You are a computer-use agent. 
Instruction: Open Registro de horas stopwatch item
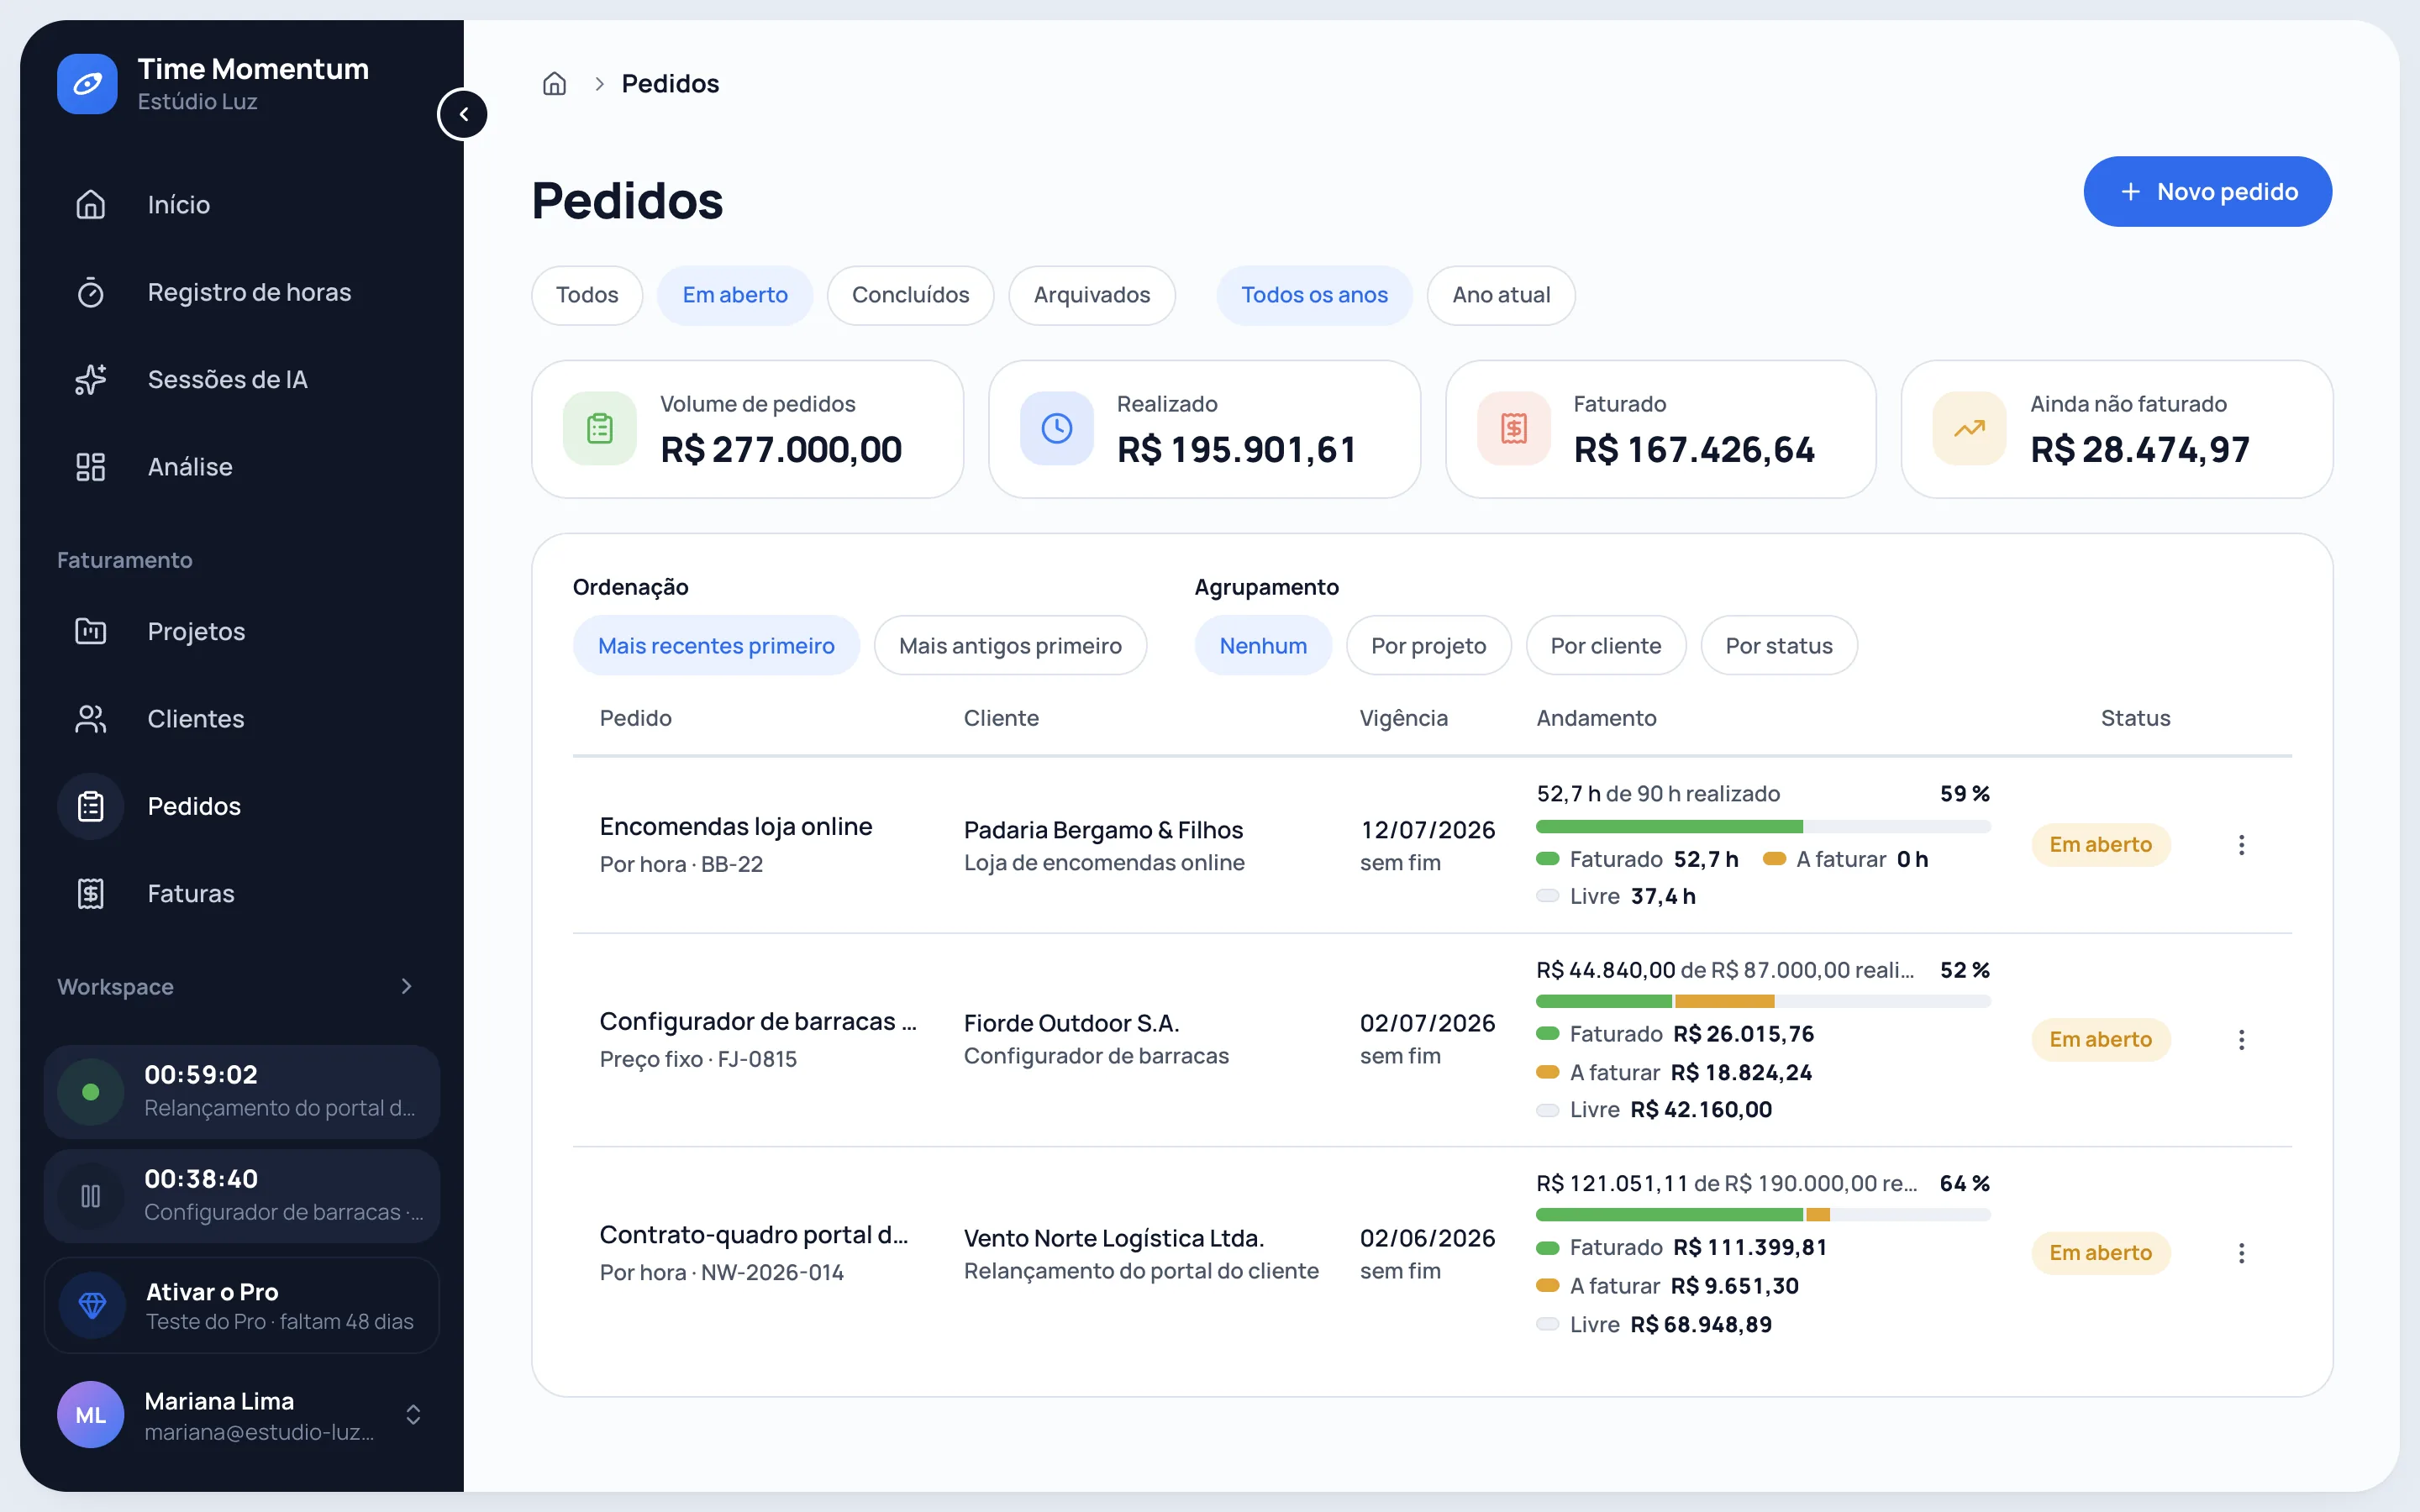tap(242, 292)
